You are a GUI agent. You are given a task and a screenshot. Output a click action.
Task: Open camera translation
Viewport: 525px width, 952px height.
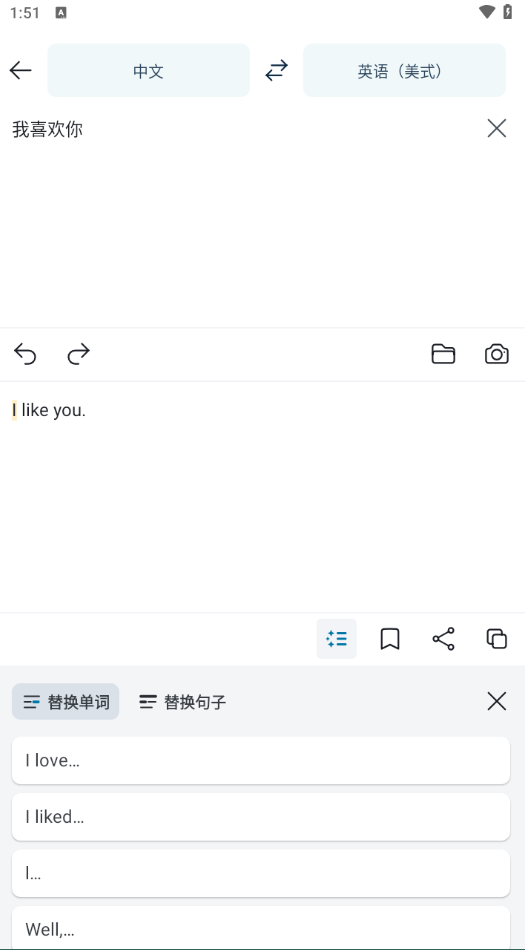[496, 353]
